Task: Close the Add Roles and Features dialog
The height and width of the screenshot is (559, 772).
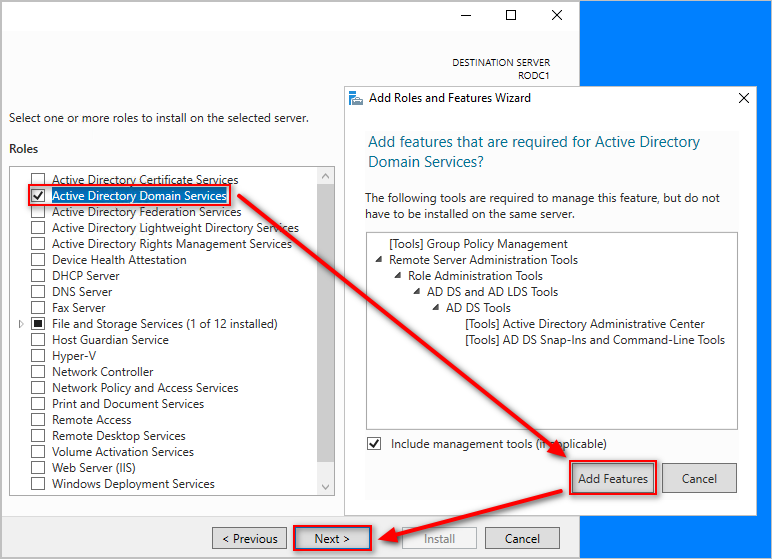Action: click(744, 98)
